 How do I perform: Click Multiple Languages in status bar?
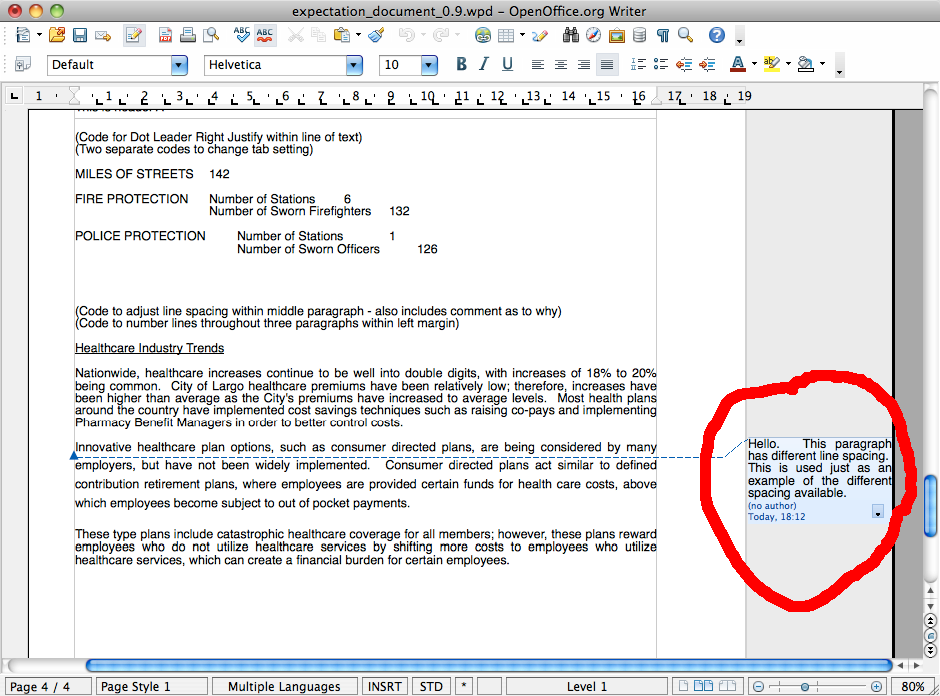[284, 686]
